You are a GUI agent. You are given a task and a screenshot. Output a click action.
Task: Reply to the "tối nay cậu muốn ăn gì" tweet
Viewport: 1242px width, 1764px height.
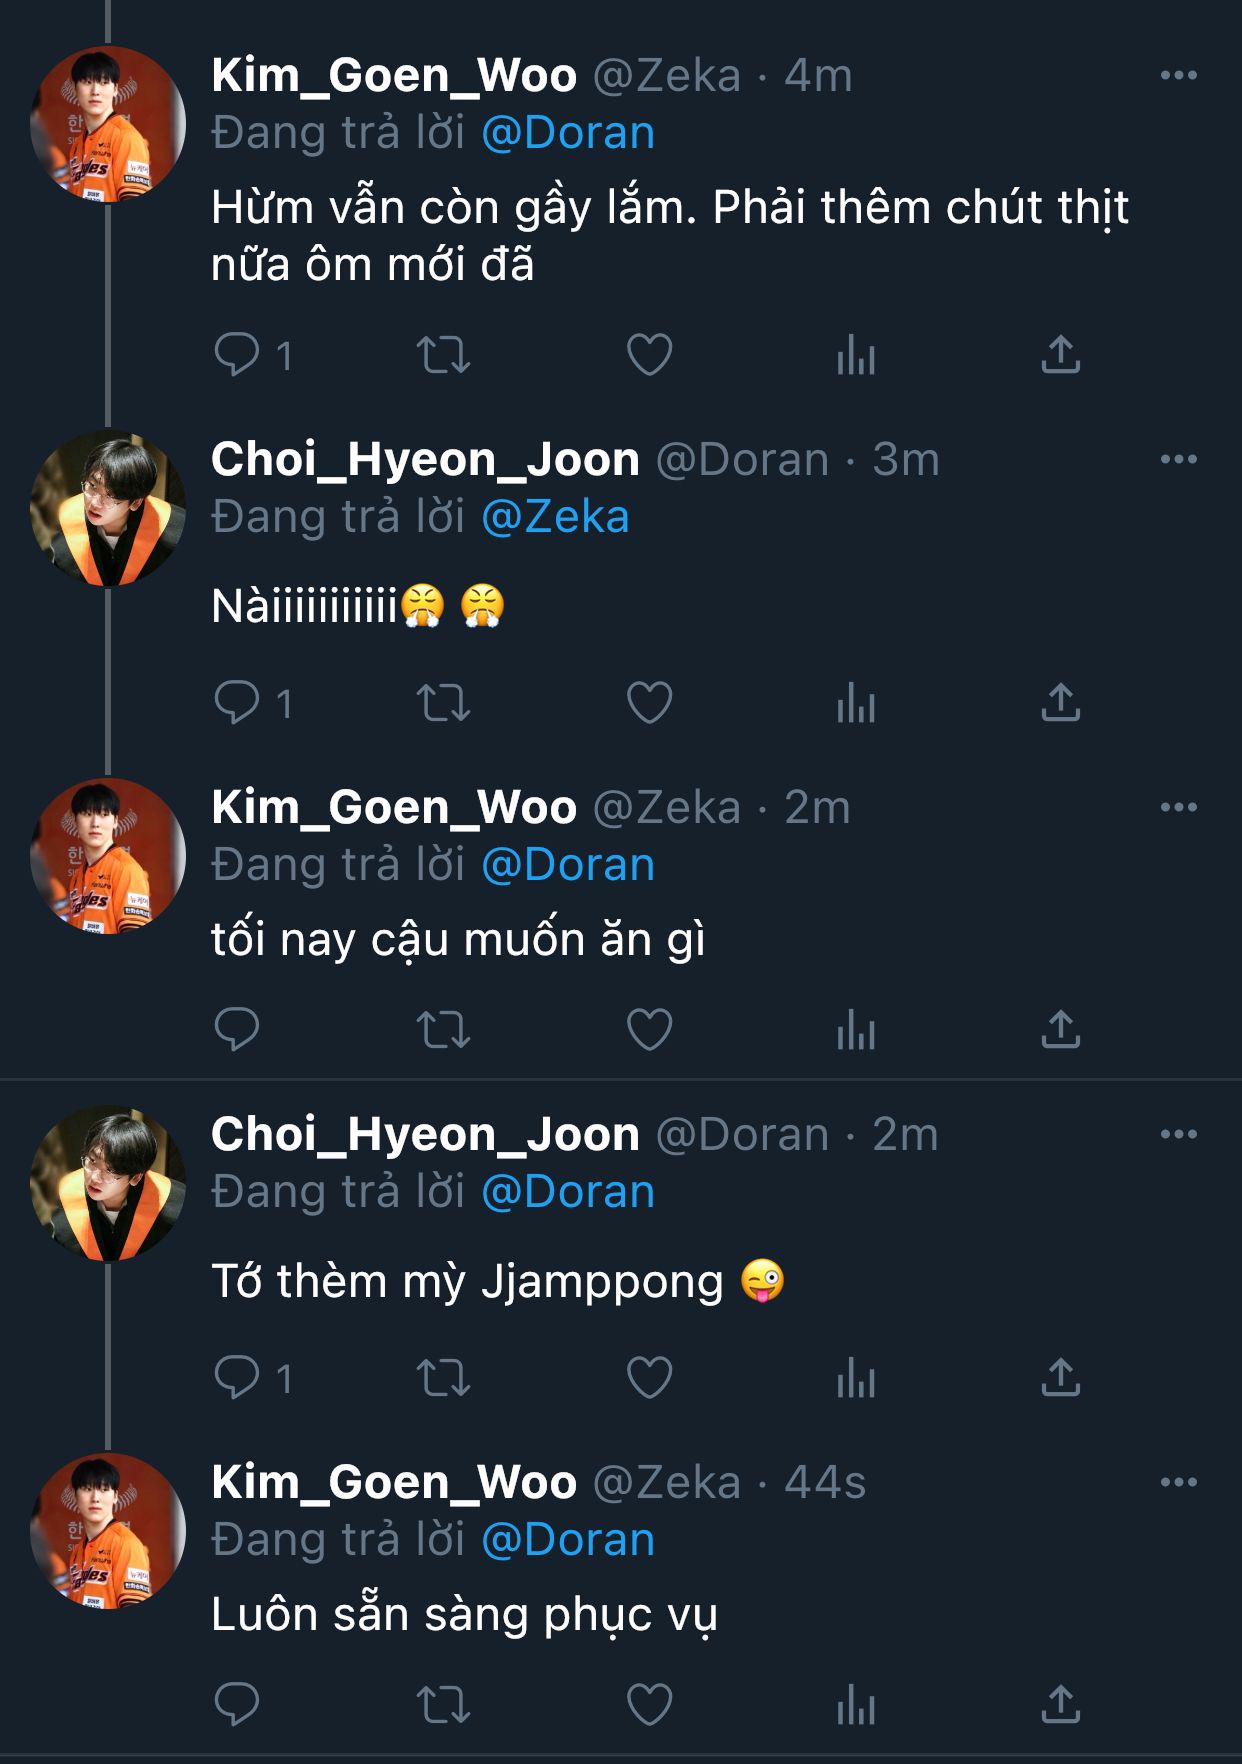(x=237, y=1029)
